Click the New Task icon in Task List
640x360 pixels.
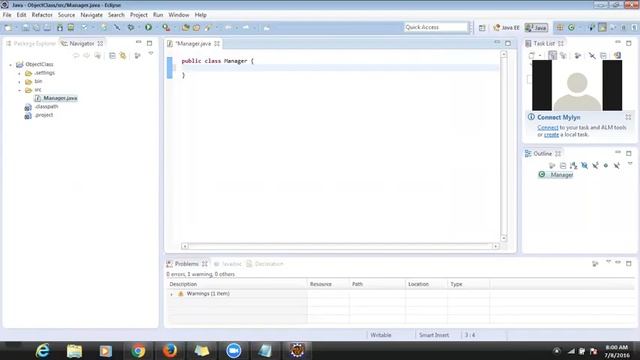[532, 56]
